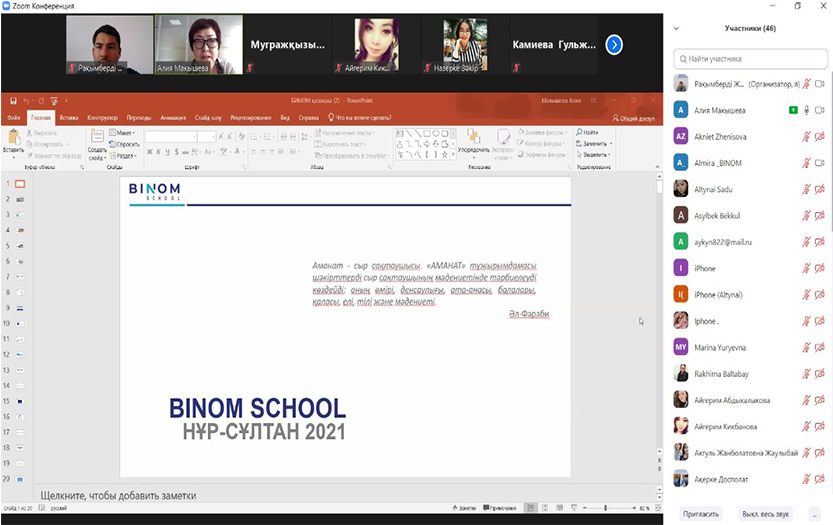Open the Макет (Layout) dropdown

[x=122, y=133]
